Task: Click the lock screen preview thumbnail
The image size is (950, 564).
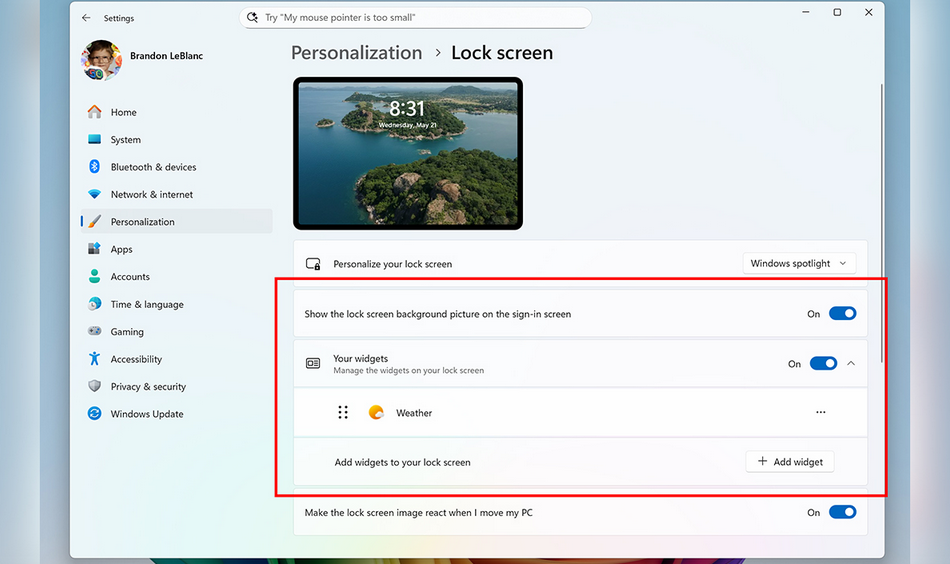Action: (408, 153)
